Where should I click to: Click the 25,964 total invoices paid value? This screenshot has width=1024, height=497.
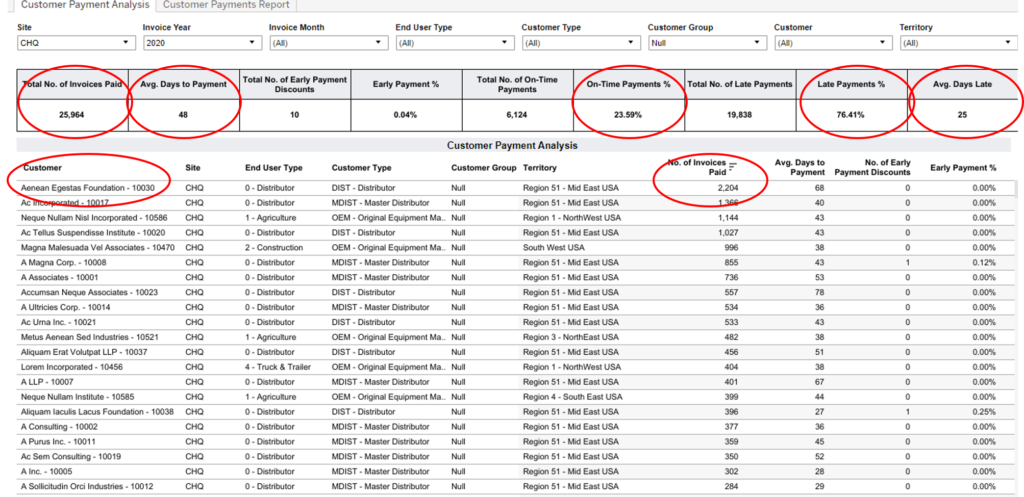click(x=72, y=114)
